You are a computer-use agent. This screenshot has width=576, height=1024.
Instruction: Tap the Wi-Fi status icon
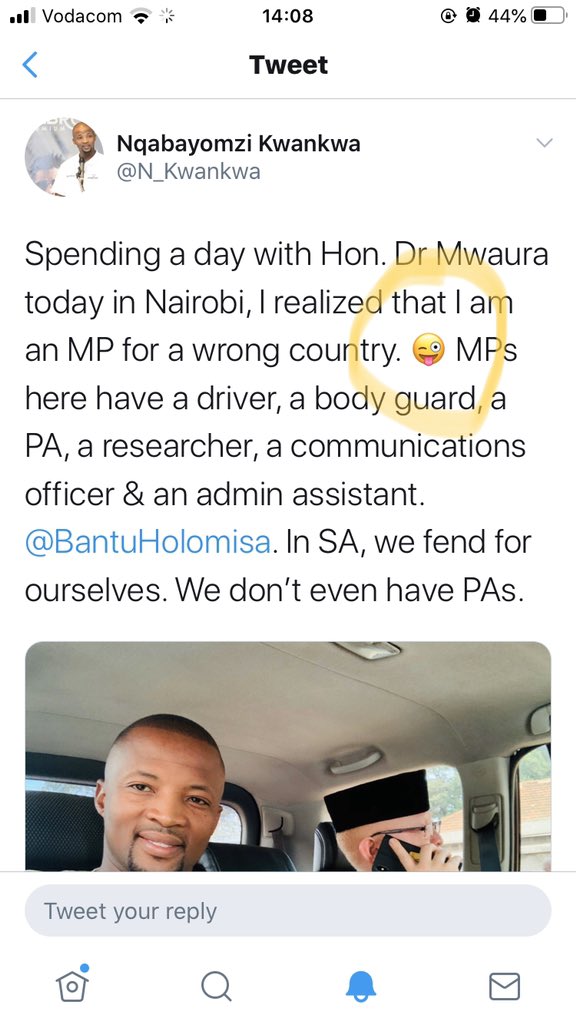(140, 16)
